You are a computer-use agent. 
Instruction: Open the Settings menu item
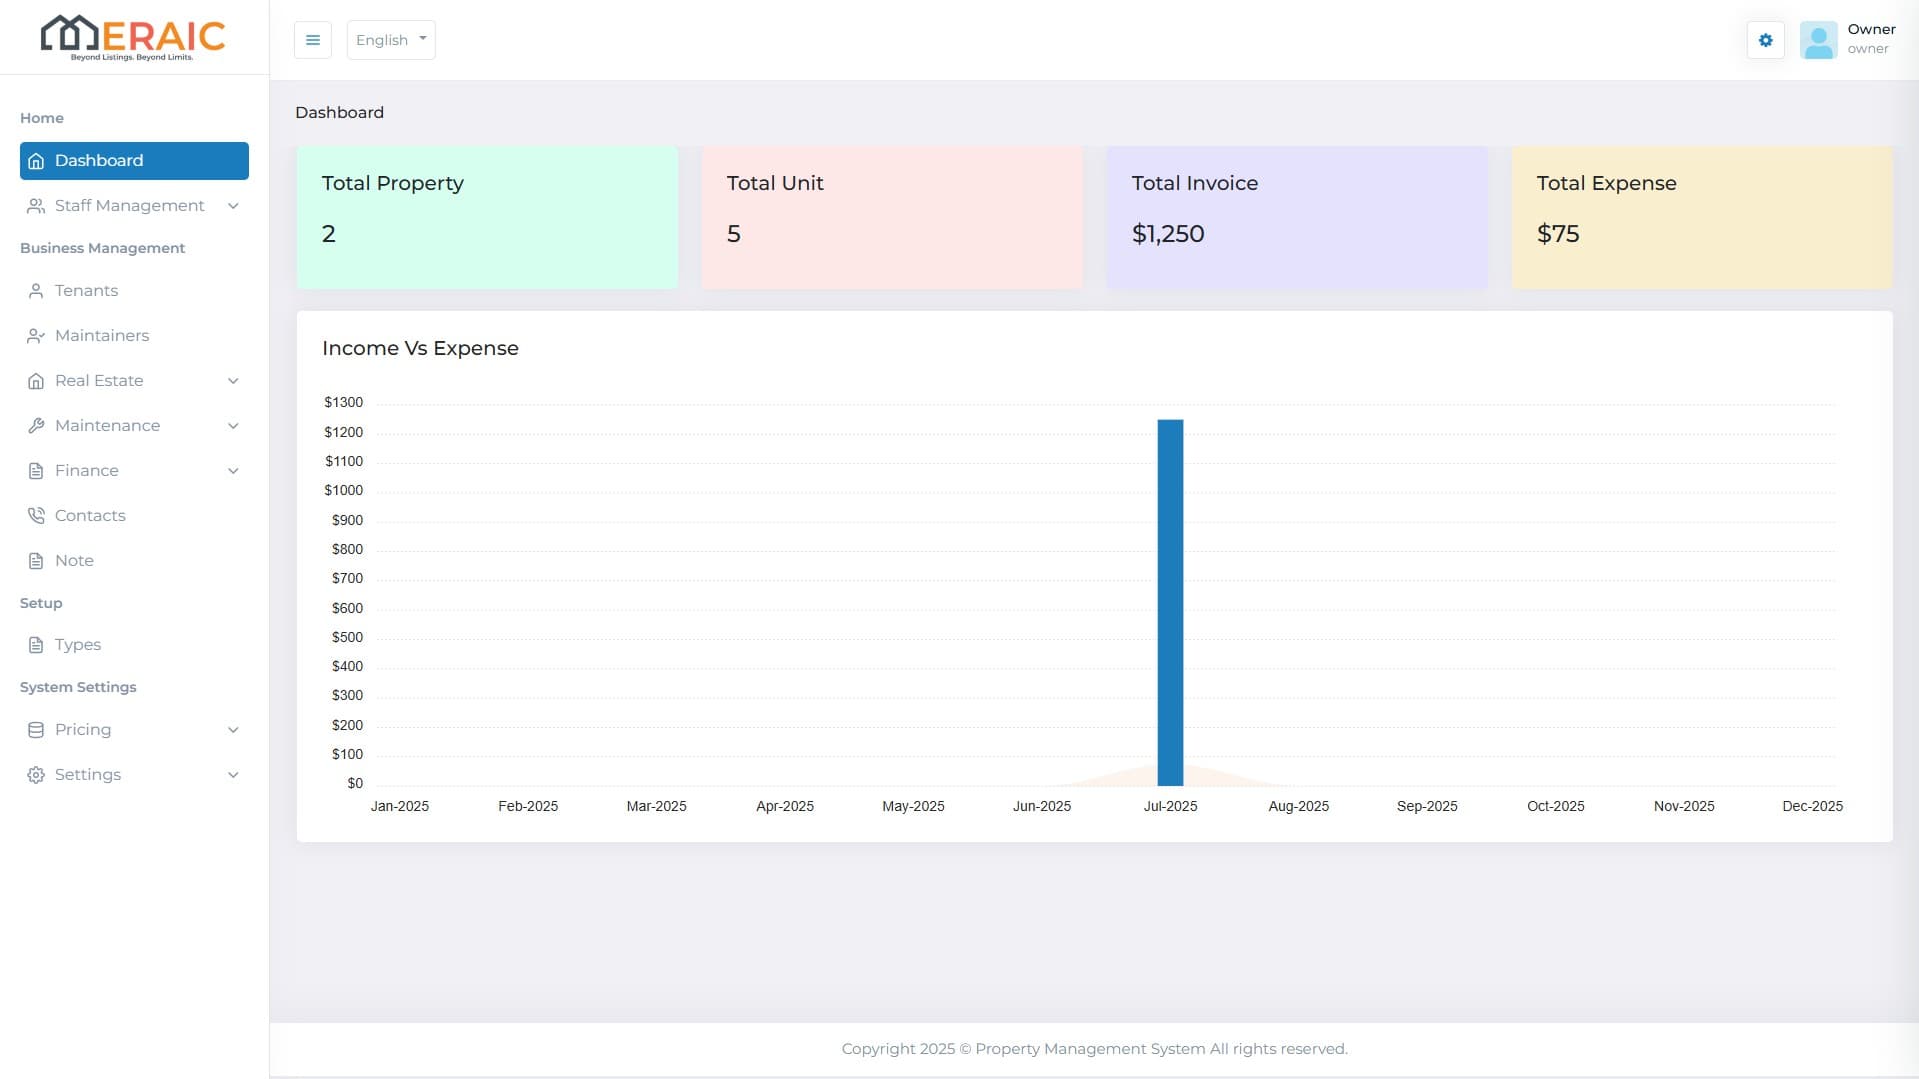[x=88, y=774]
